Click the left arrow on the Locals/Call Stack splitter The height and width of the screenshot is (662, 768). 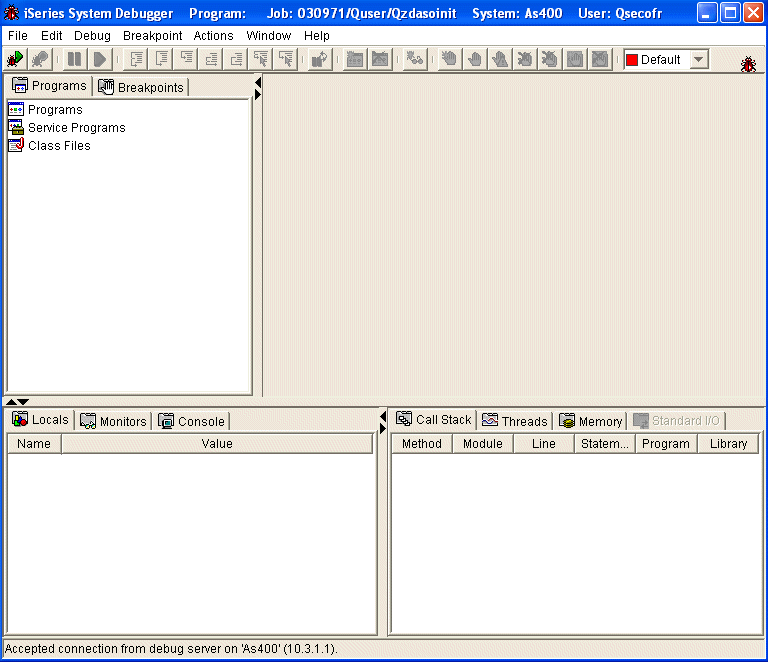tap(383, 417)
